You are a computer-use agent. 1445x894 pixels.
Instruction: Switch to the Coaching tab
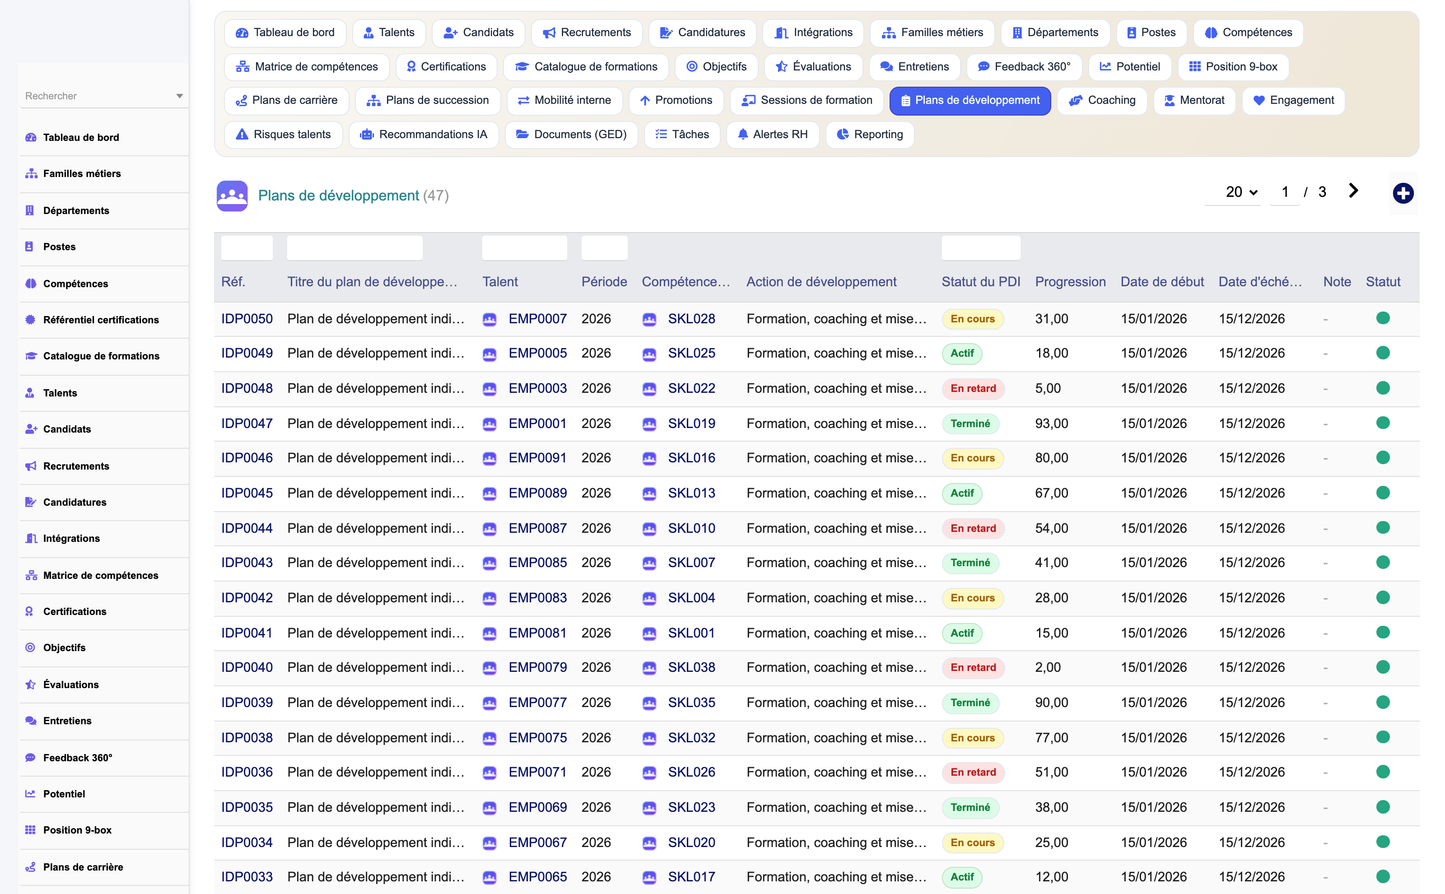click(x=1102, y=100)
